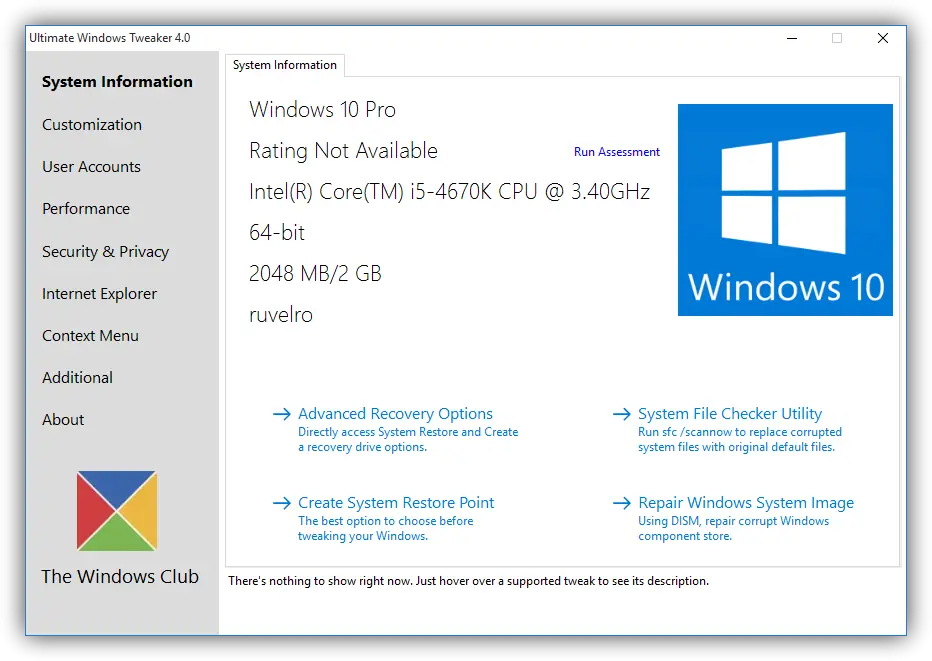The image size is (932, 661).
Task: Click arrow icon beside Repair Windows System Image
Action: 622,503
